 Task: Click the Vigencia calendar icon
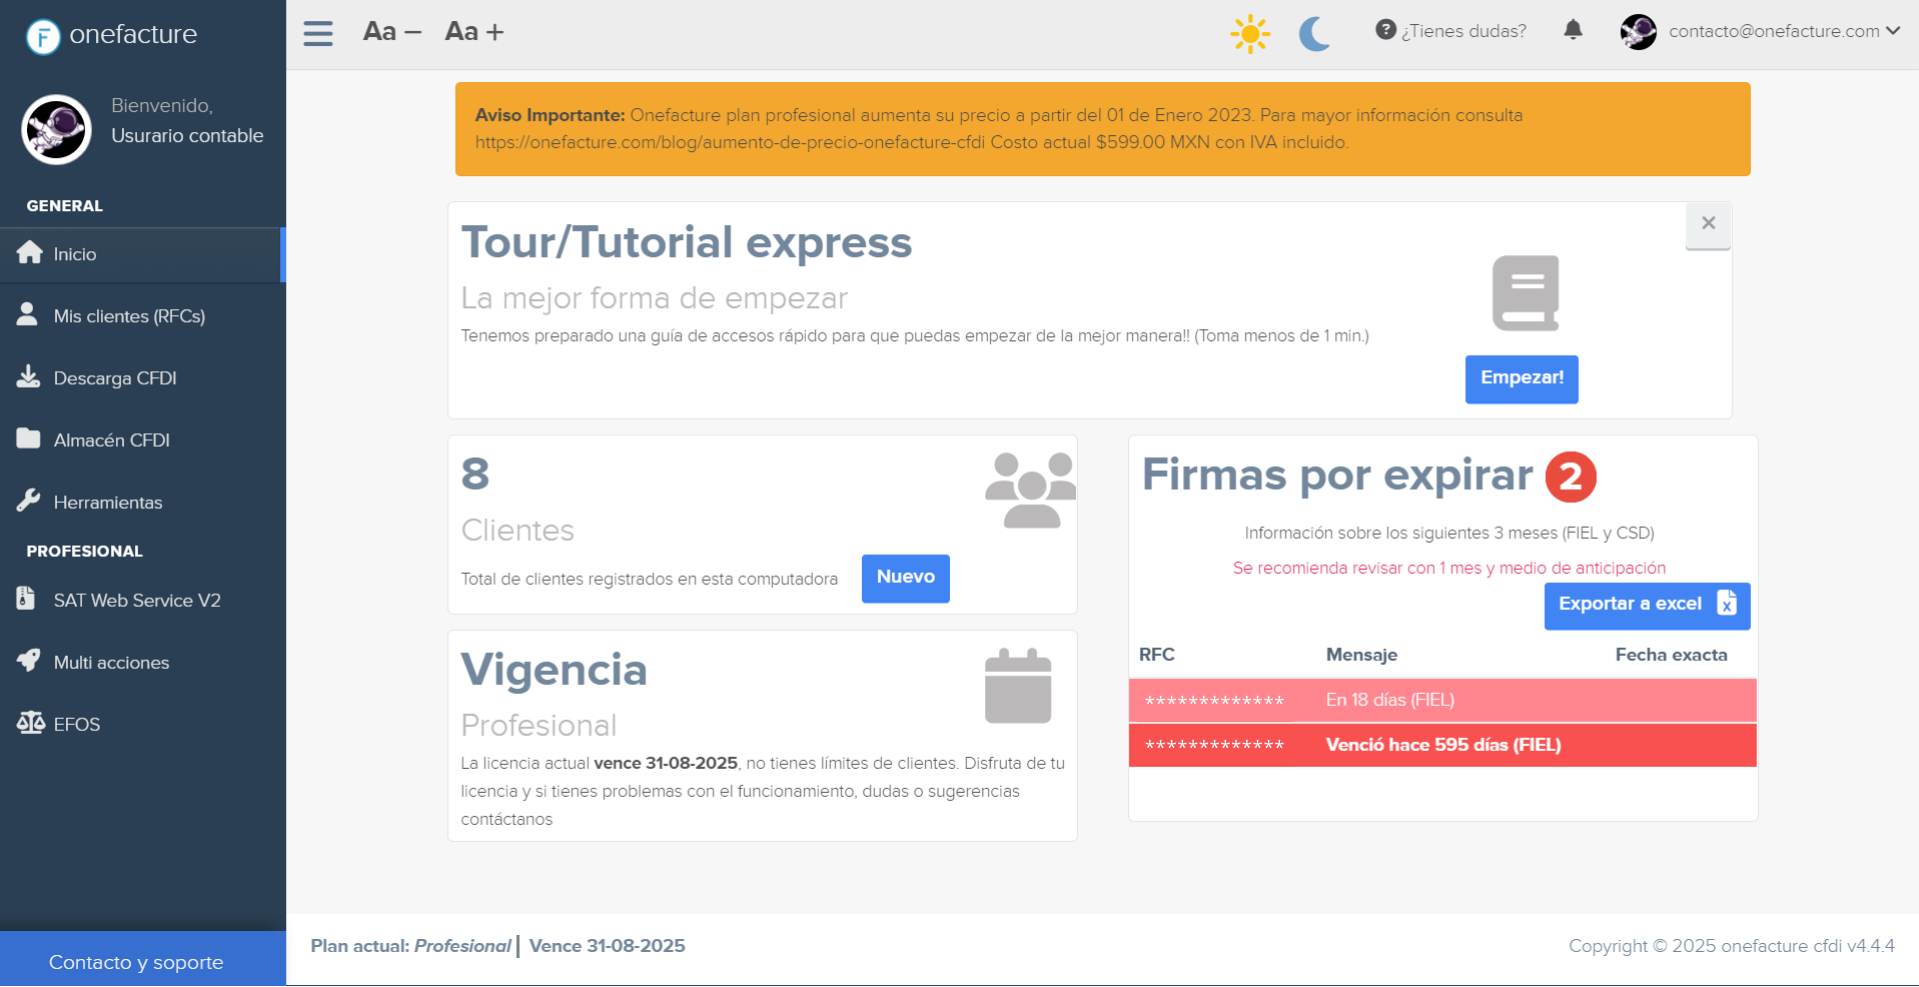(1018, 686)
